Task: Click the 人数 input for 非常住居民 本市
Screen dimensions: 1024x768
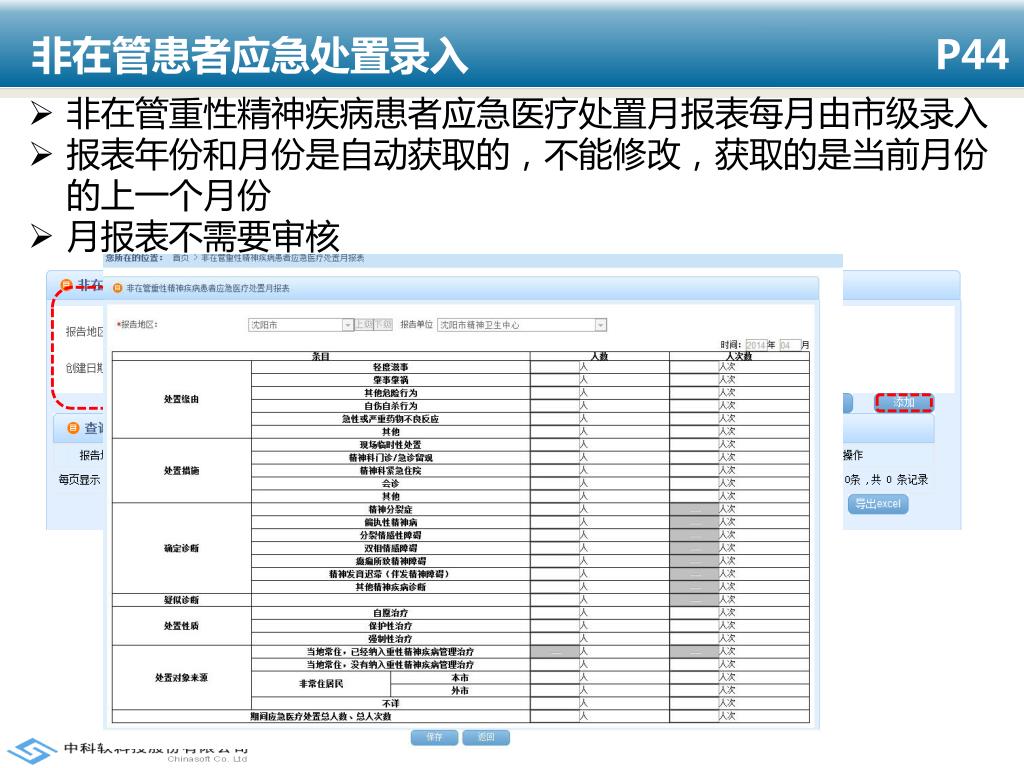Action: pos(555,677)
